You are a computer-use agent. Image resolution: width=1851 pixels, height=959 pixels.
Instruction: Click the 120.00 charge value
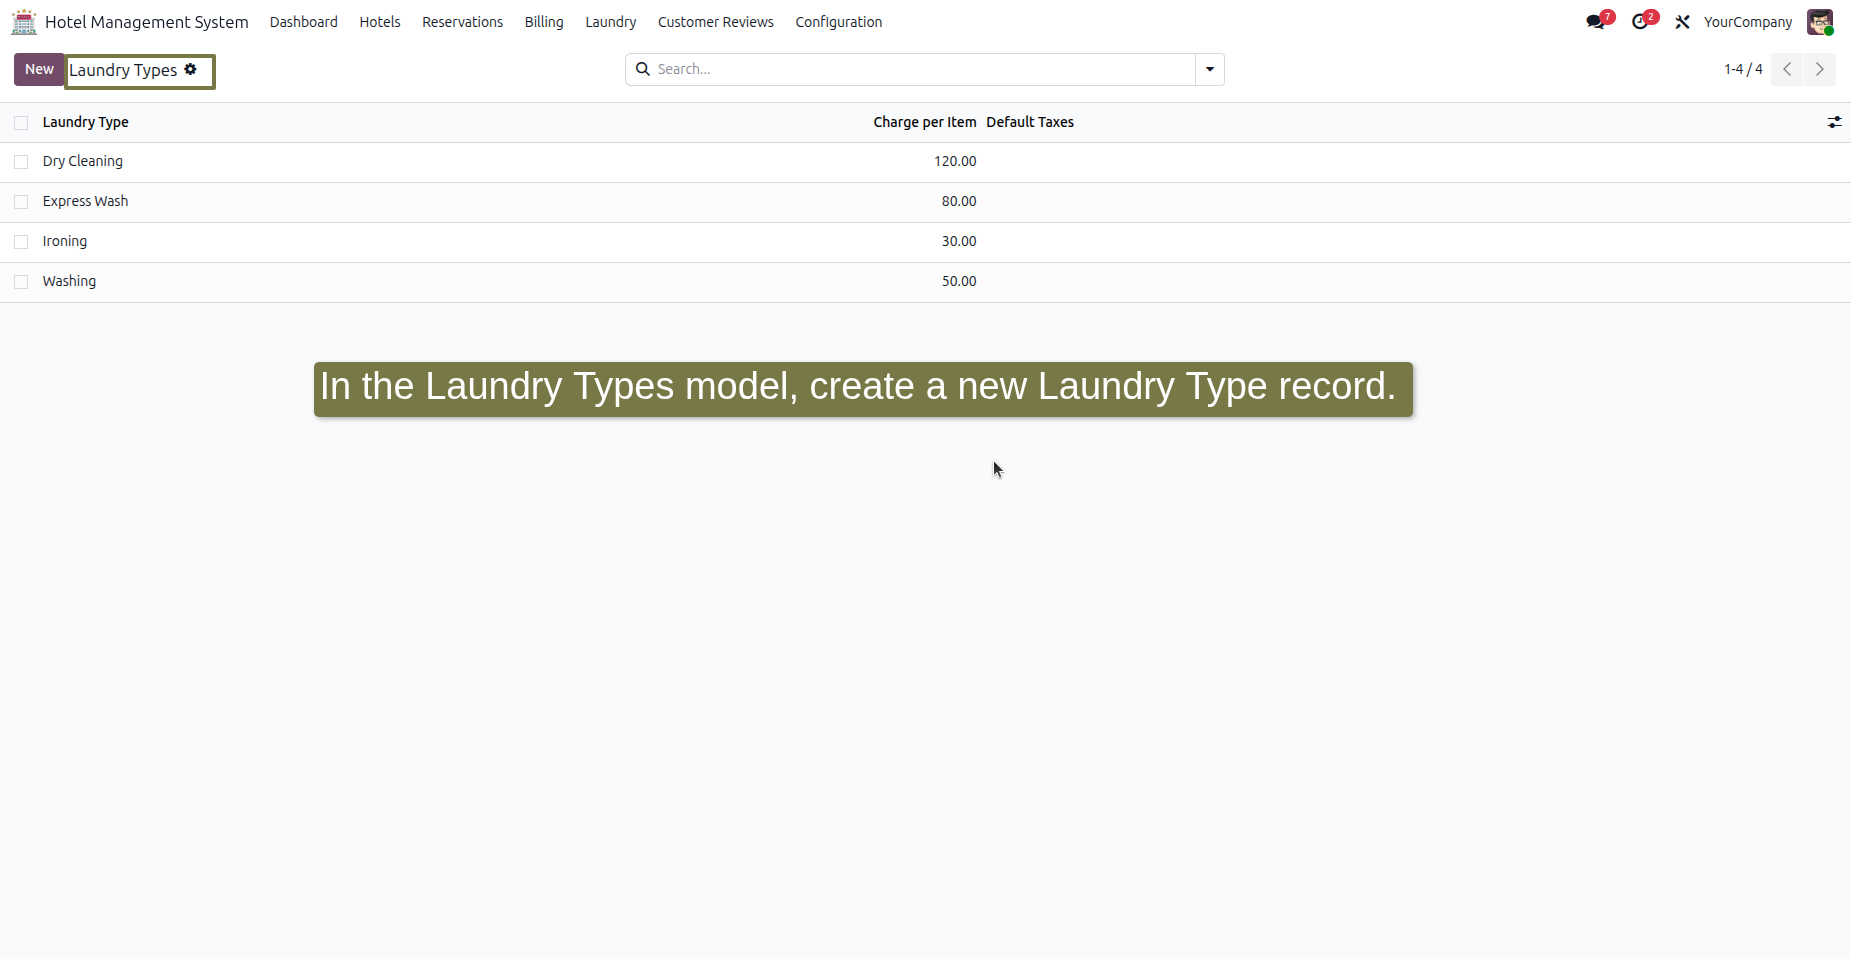point(955,161)
